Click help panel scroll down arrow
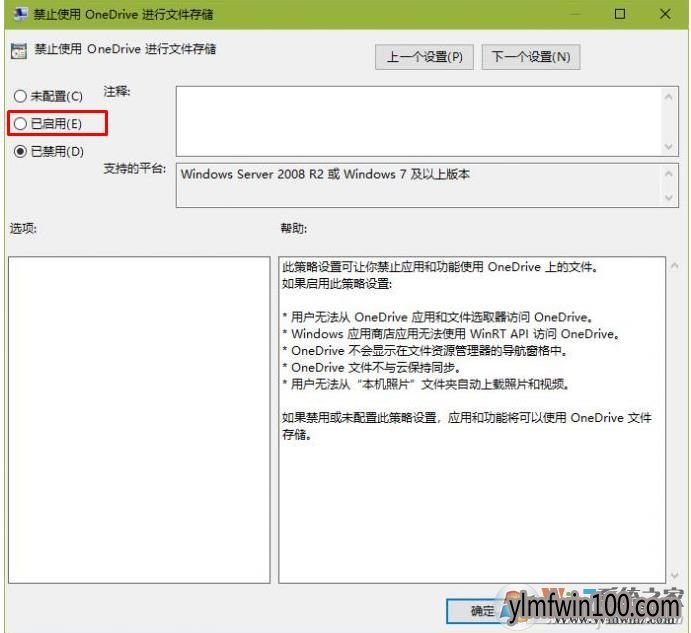The width and height of the screenshot is (691, 633). [x=675, y=575]
